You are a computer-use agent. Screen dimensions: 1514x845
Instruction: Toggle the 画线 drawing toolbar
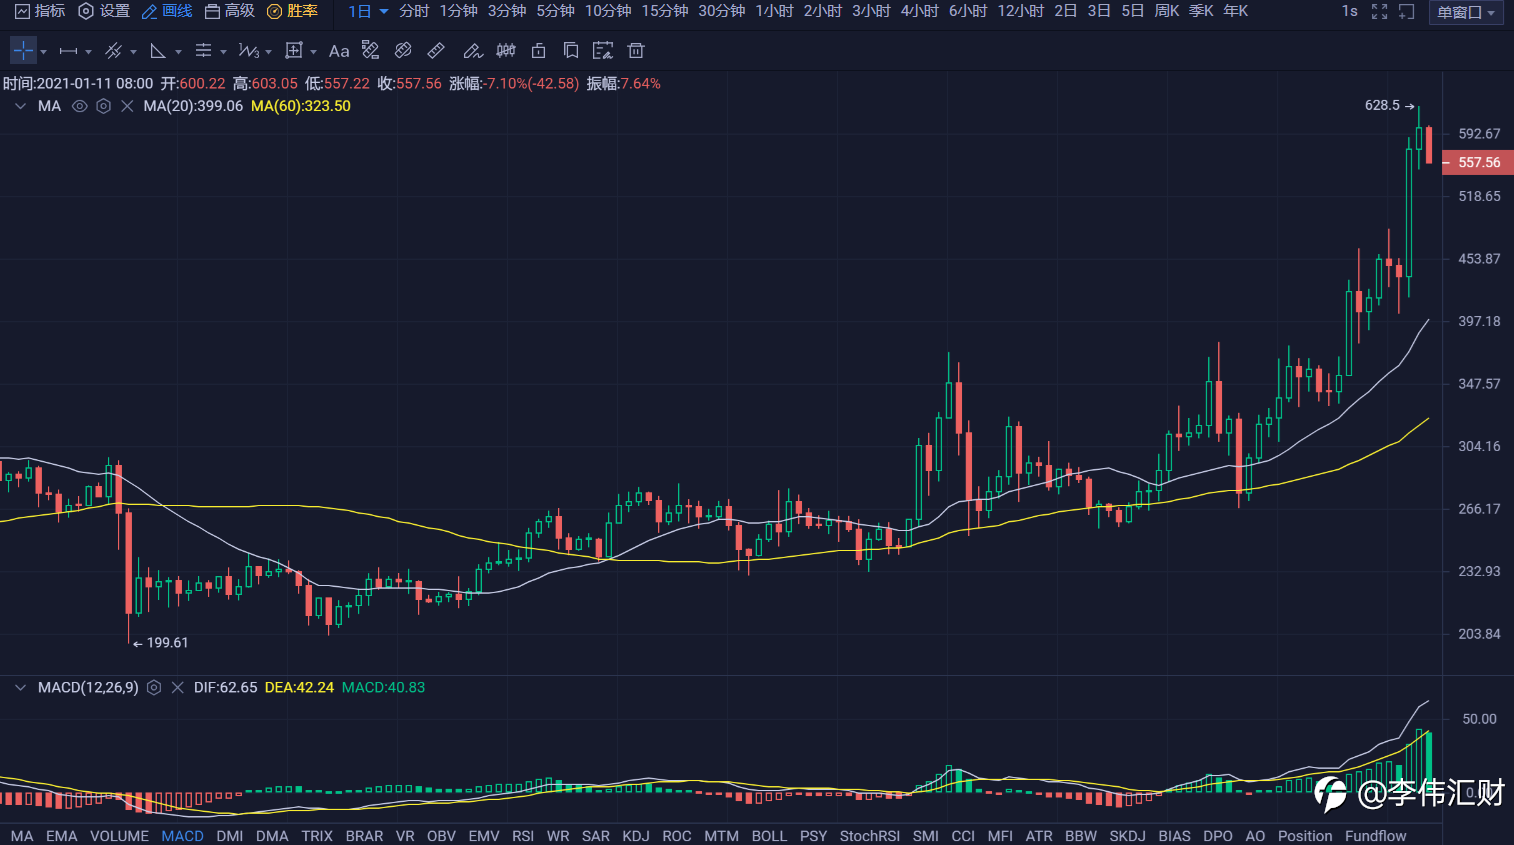[167, 11]
